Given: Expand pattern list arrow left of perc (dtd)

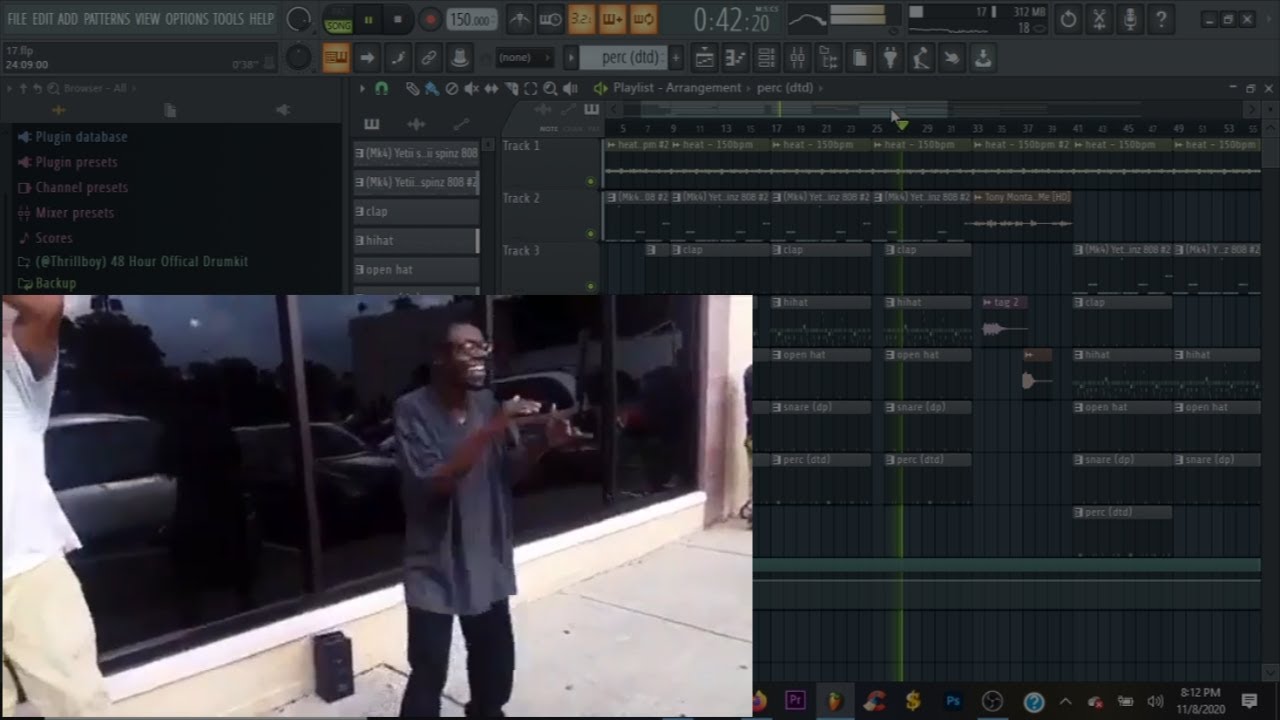Looking at the screenshot, I should 571,58.
